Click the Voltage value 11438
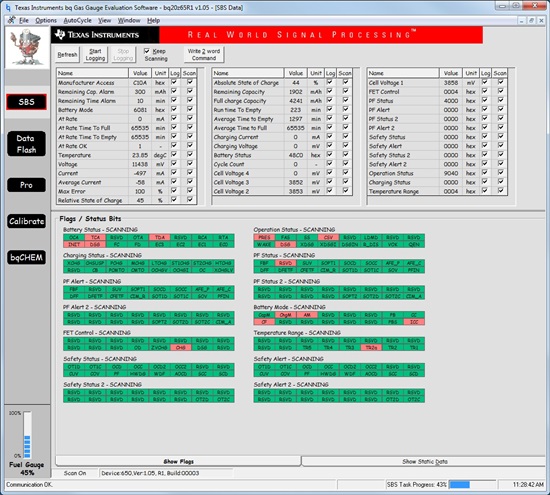This screenshot has width=550, height=495. (140, 164)
